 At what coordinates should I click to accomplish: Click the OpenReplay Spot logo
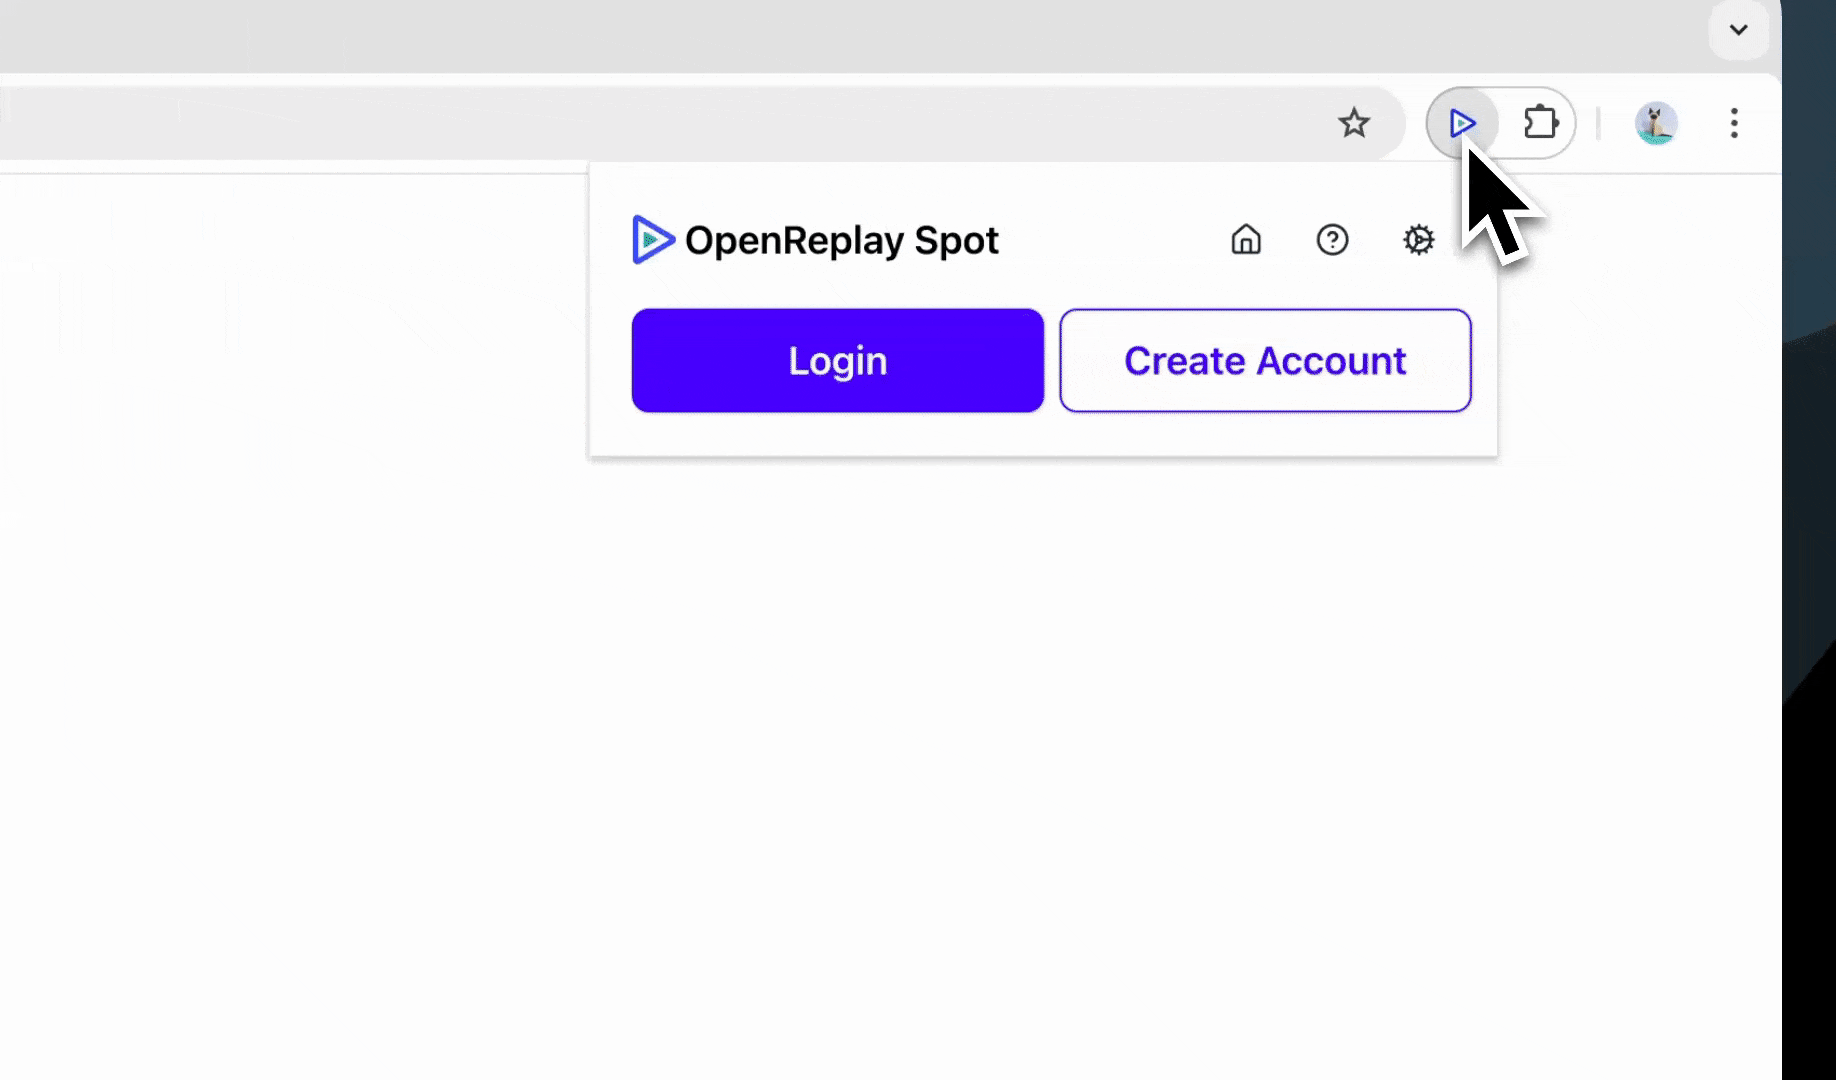point(653,240)
